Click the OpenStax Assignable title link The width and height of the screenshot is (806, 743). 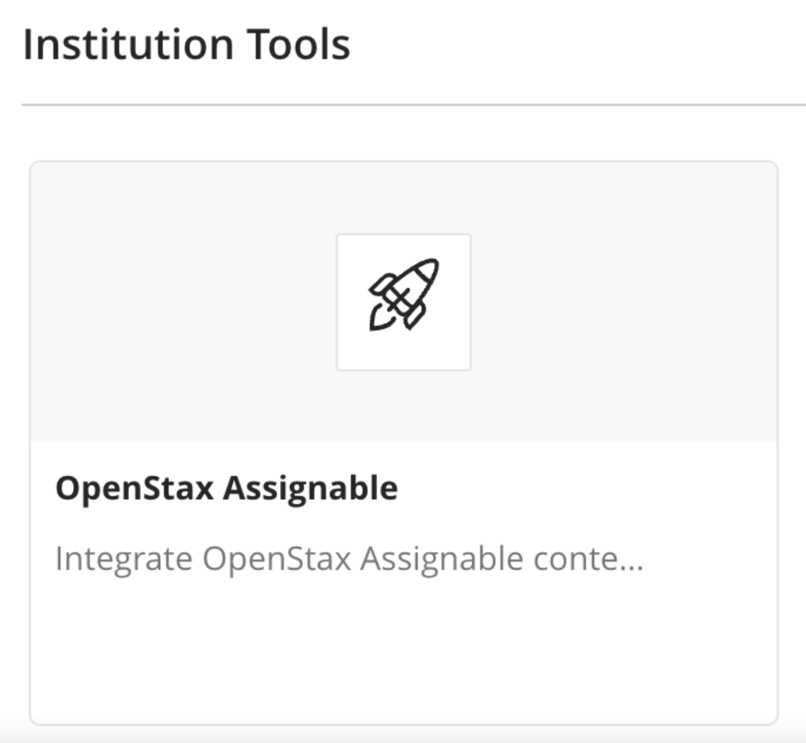coord(227,487)
